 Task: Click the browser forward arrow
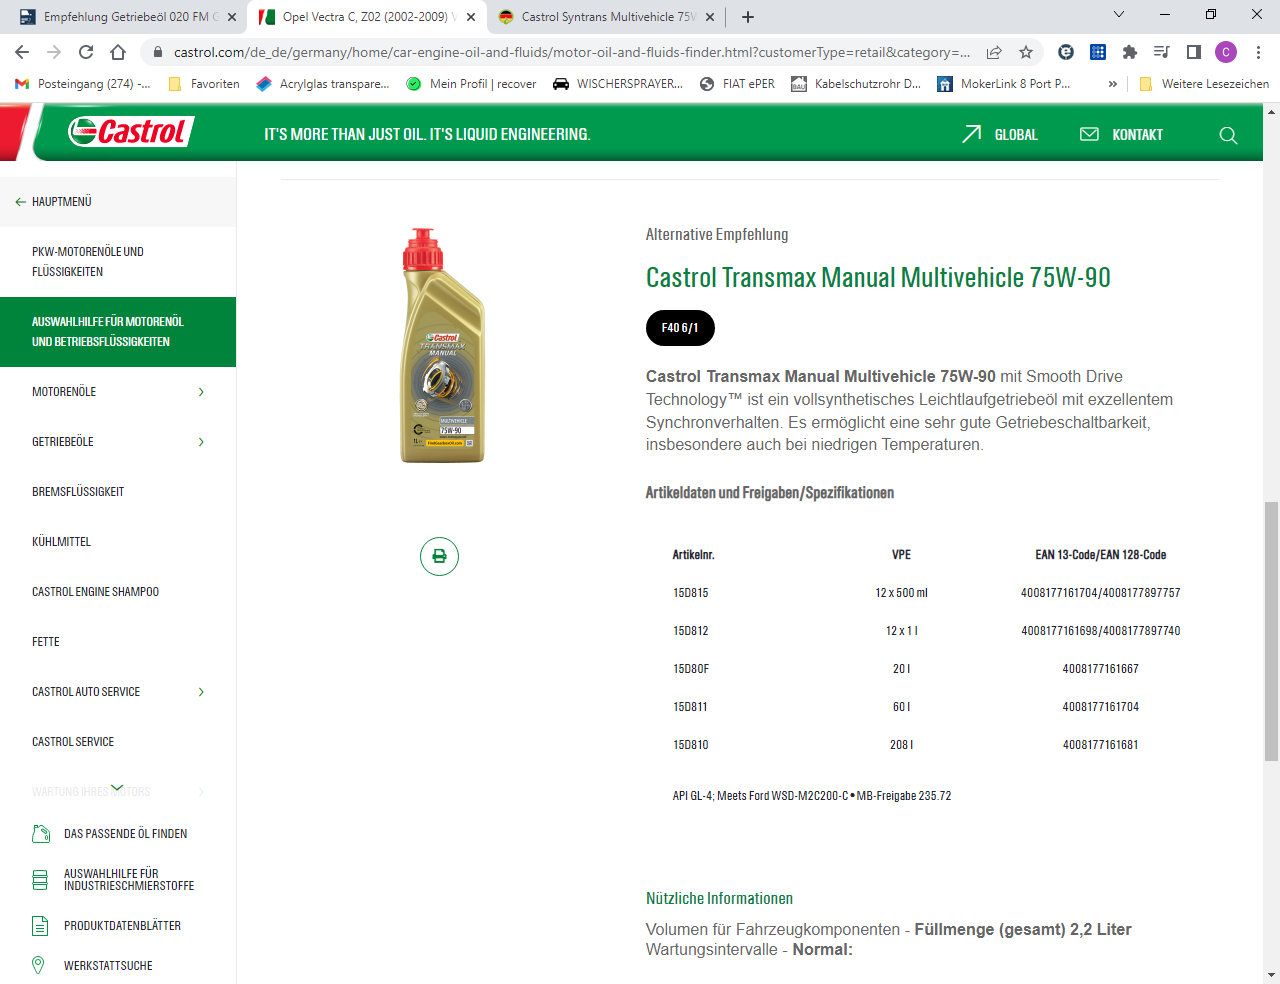pos(54,52)
